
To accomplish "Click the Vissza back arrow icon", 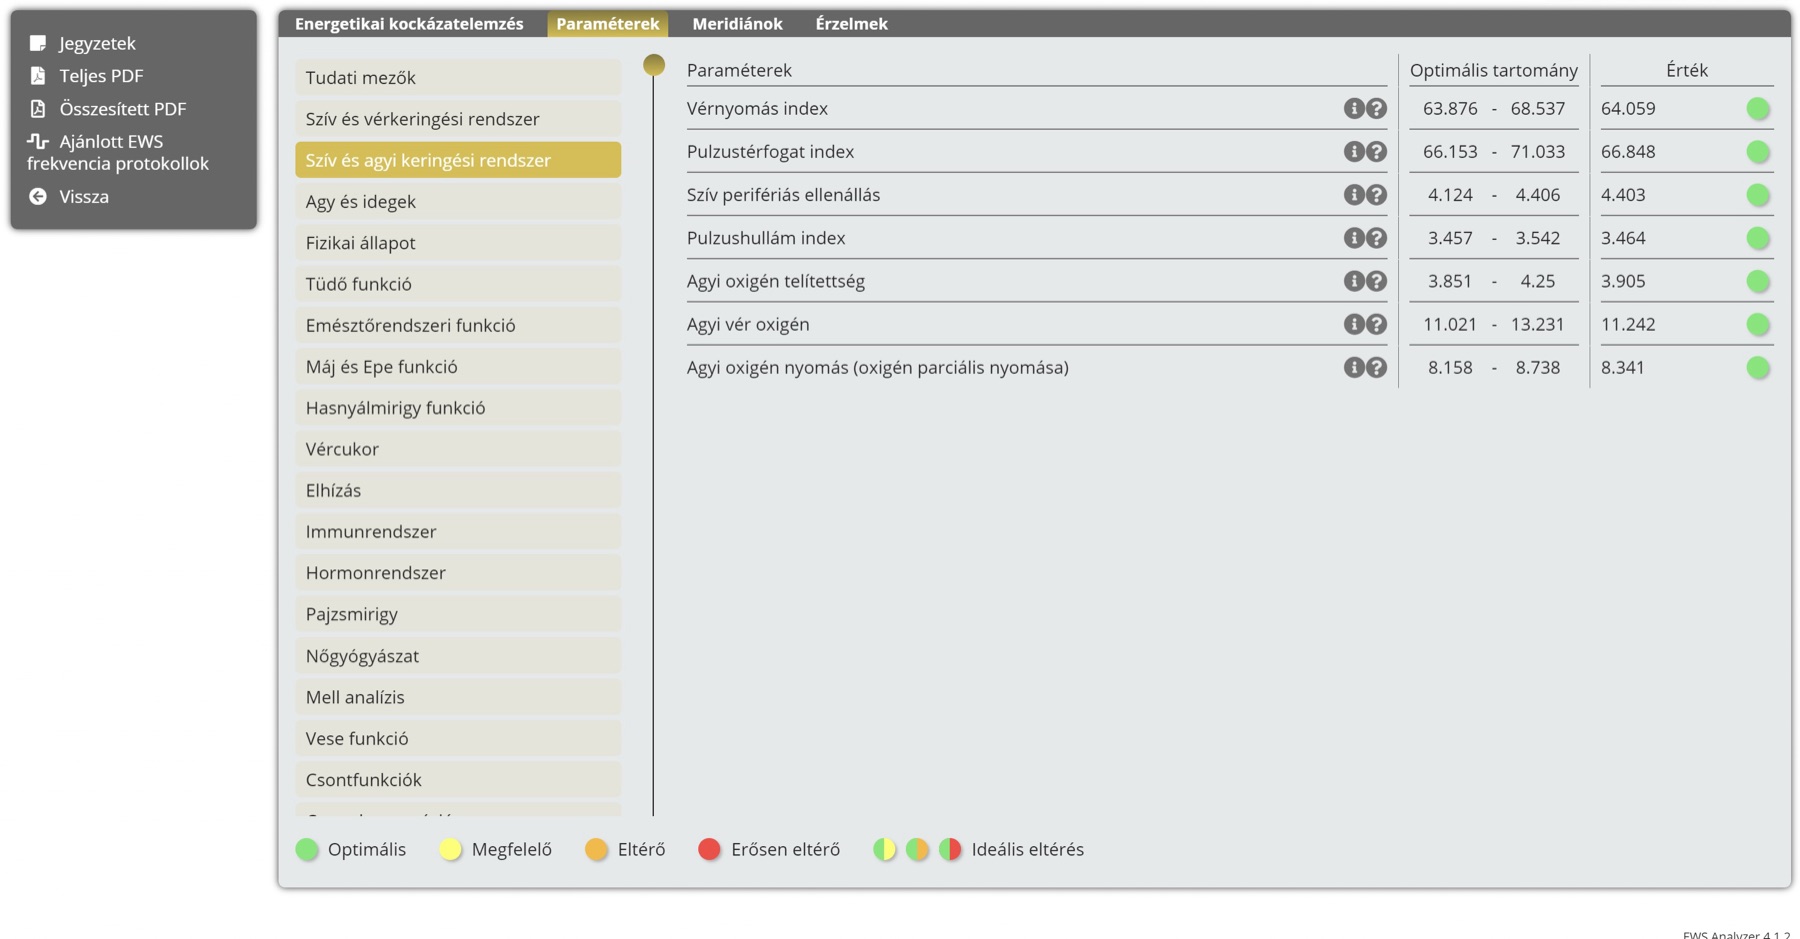I will [x=38, y=197].
